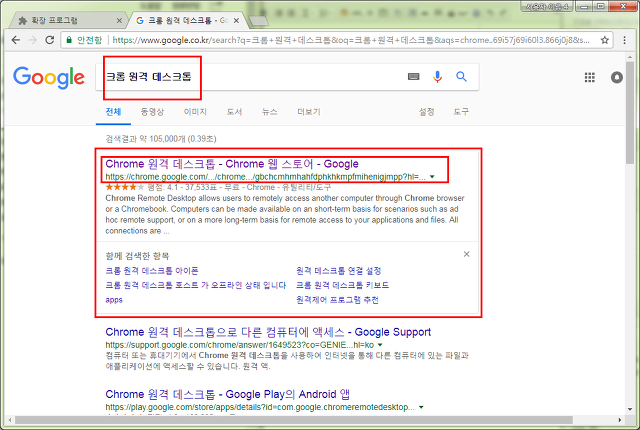This screenshot has width=640, height=430.
Task: Open a new tab button
Action: (258, 21)
